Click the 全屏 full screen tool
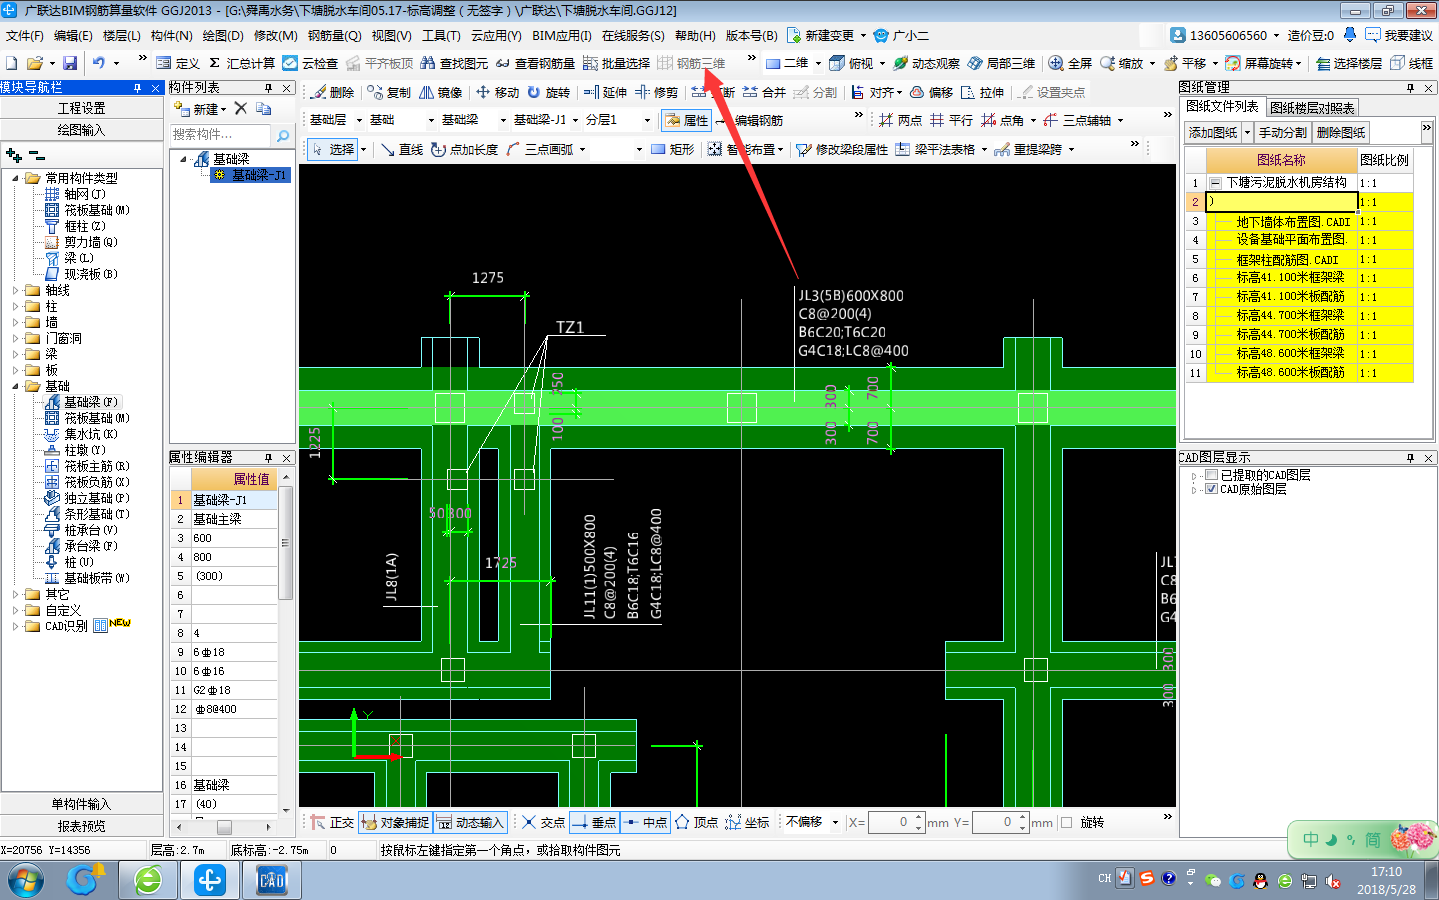The width and height of the screenshot is (1439, 900). coord(1070,63)
